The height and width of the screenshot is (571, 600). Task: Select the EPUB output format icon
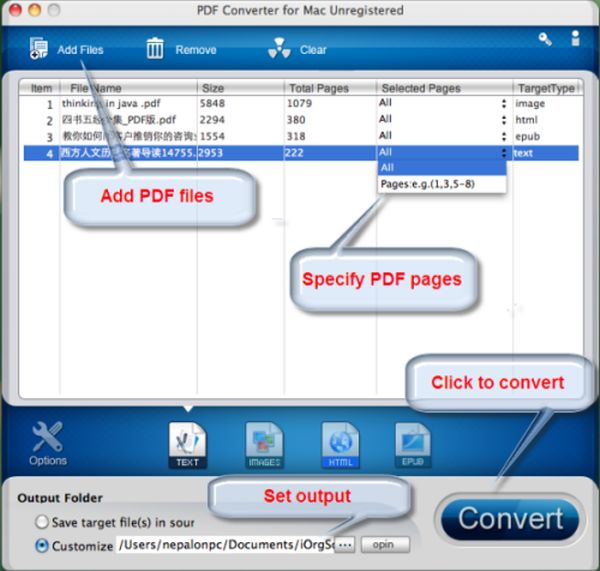click(412, 445)
